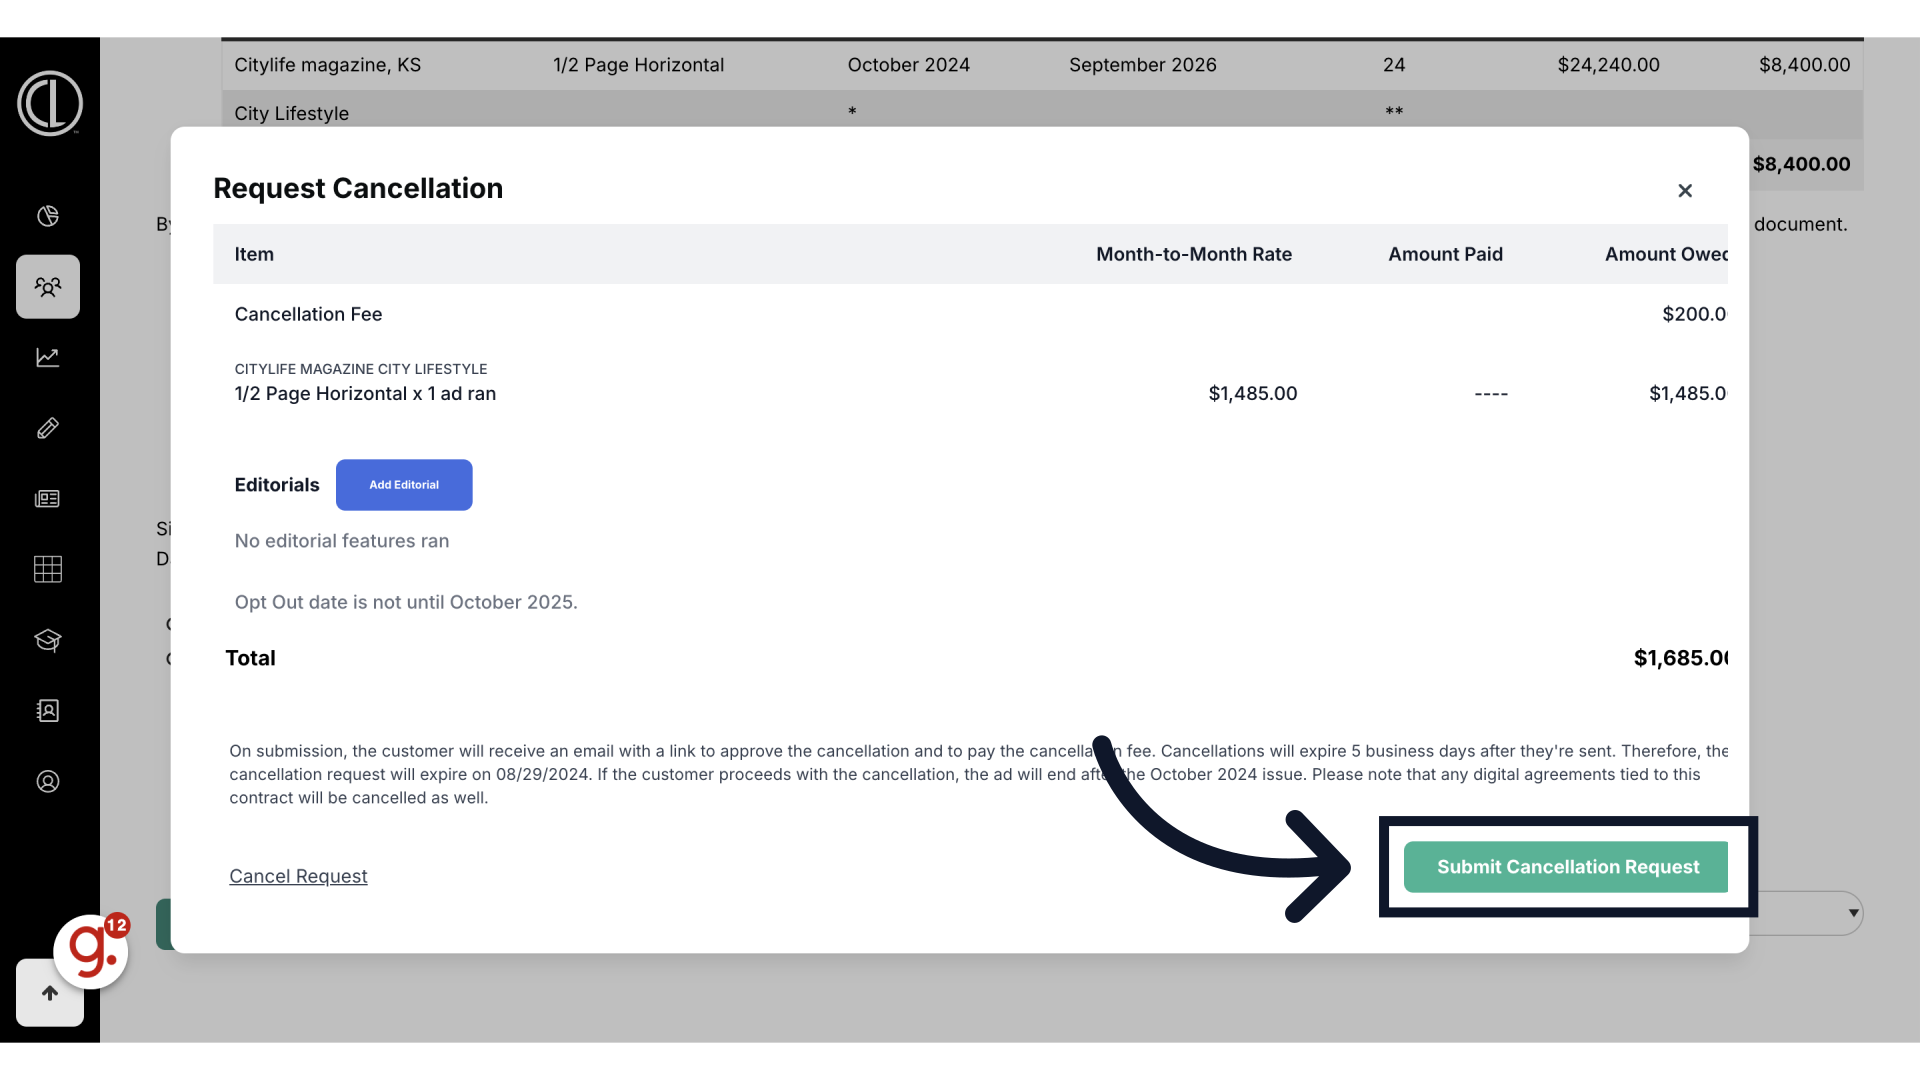
Task: Open the analytics line chart icon
Action: point(48,357)
